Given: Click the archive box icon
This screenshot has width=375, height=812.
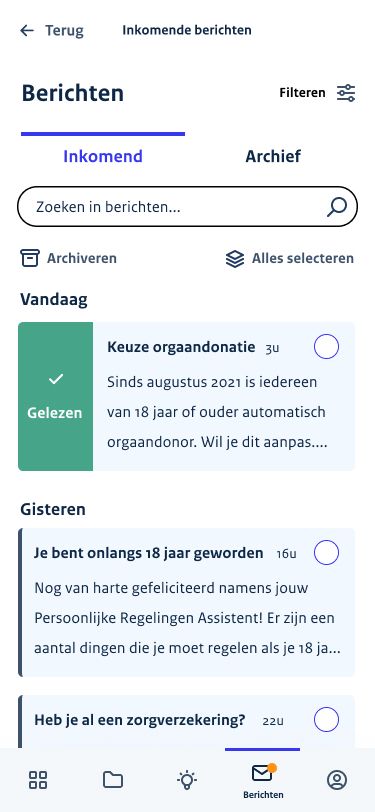Looking at the screenshot, I should (30, 258).
